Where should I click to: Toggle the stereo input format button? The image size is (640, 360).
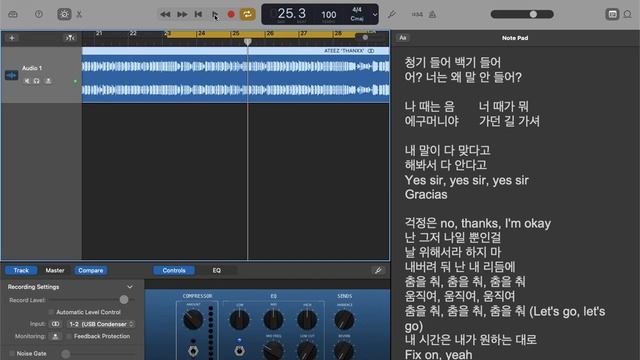[55, 324]
